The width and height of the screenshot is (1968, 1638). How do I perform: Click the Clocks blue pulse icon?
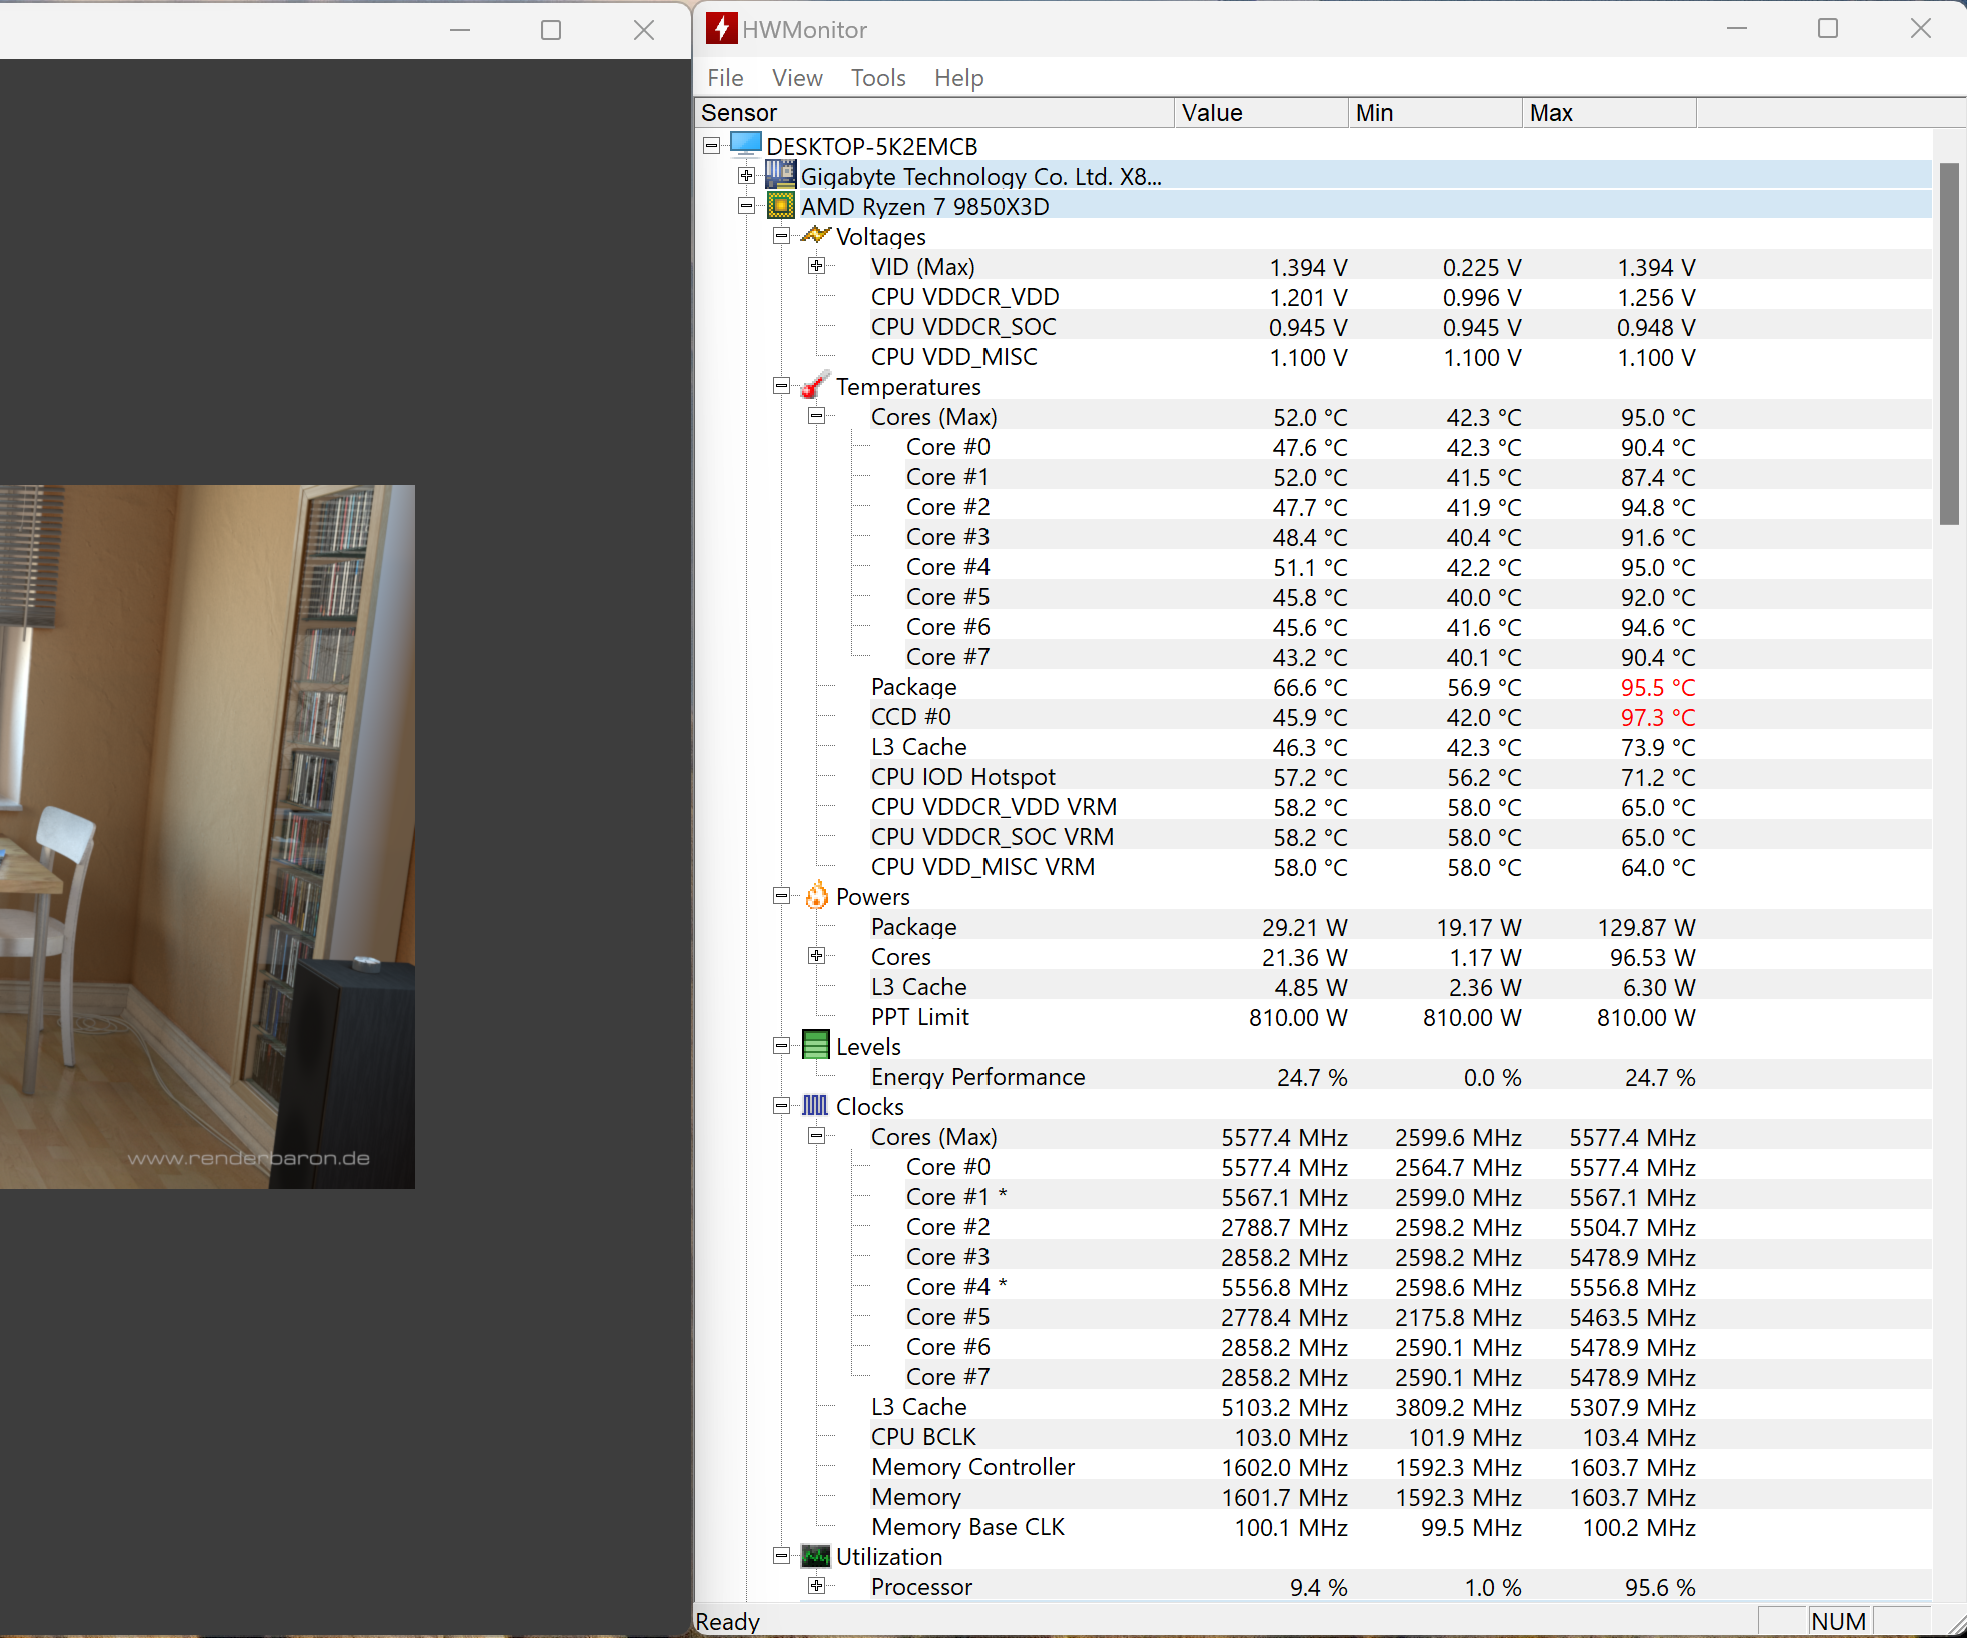pos(816,1106)
